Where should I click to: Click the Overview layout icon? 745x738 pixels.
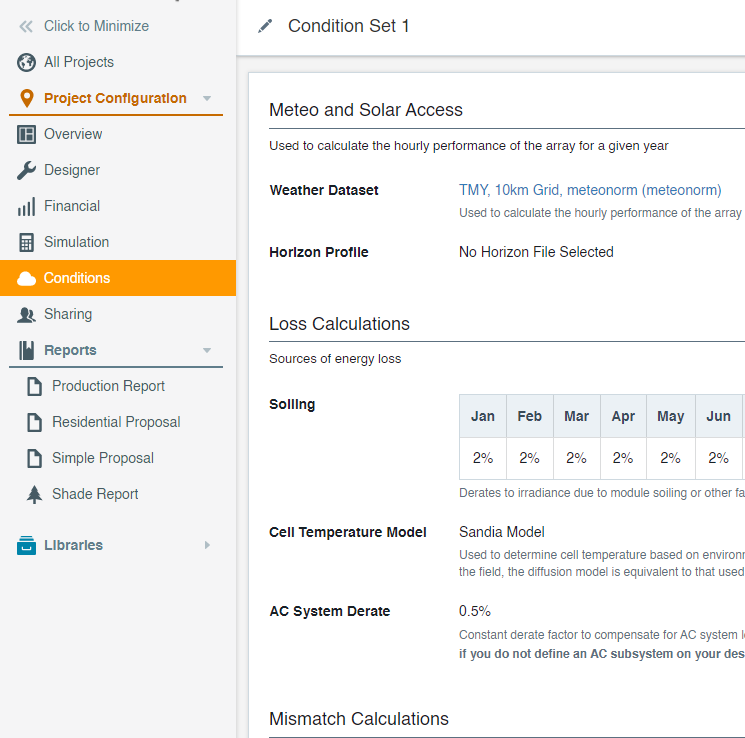coord(27,134)
